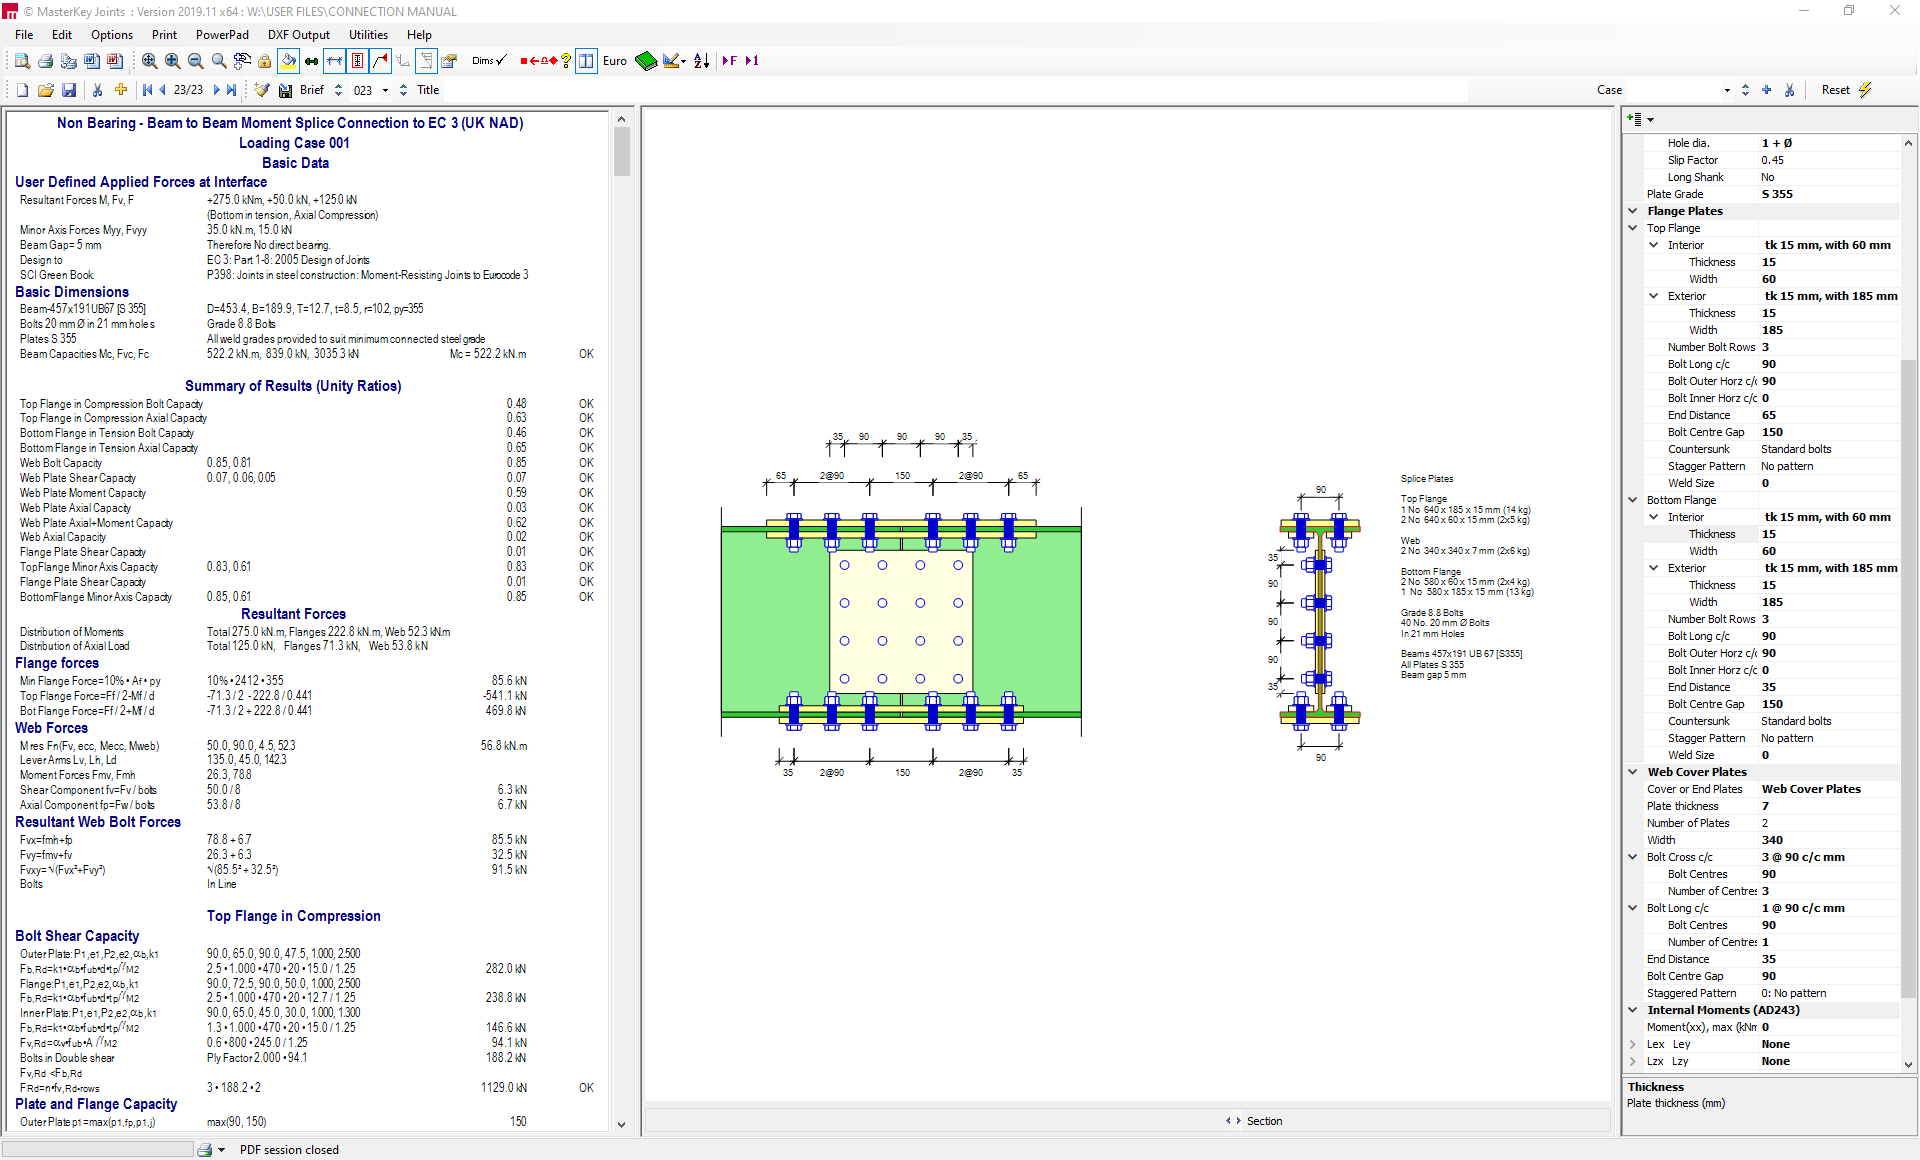Collapse Internal Moments (AD243) section
Viewport: 1920px width, 1160px height.
coord(1633,1010)
